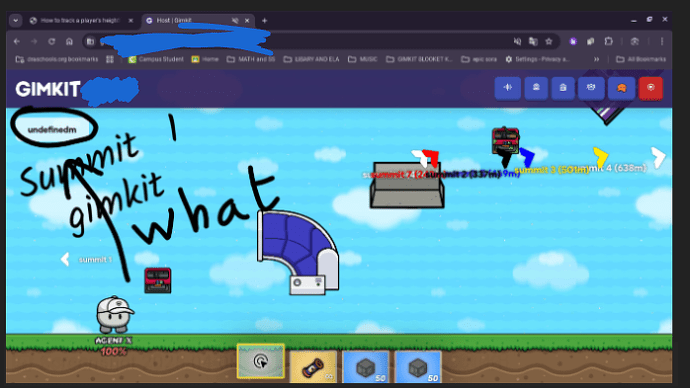Click the fourth blue Gimkit header button
This screenshot has height=388, width=690.
[591, 88]
